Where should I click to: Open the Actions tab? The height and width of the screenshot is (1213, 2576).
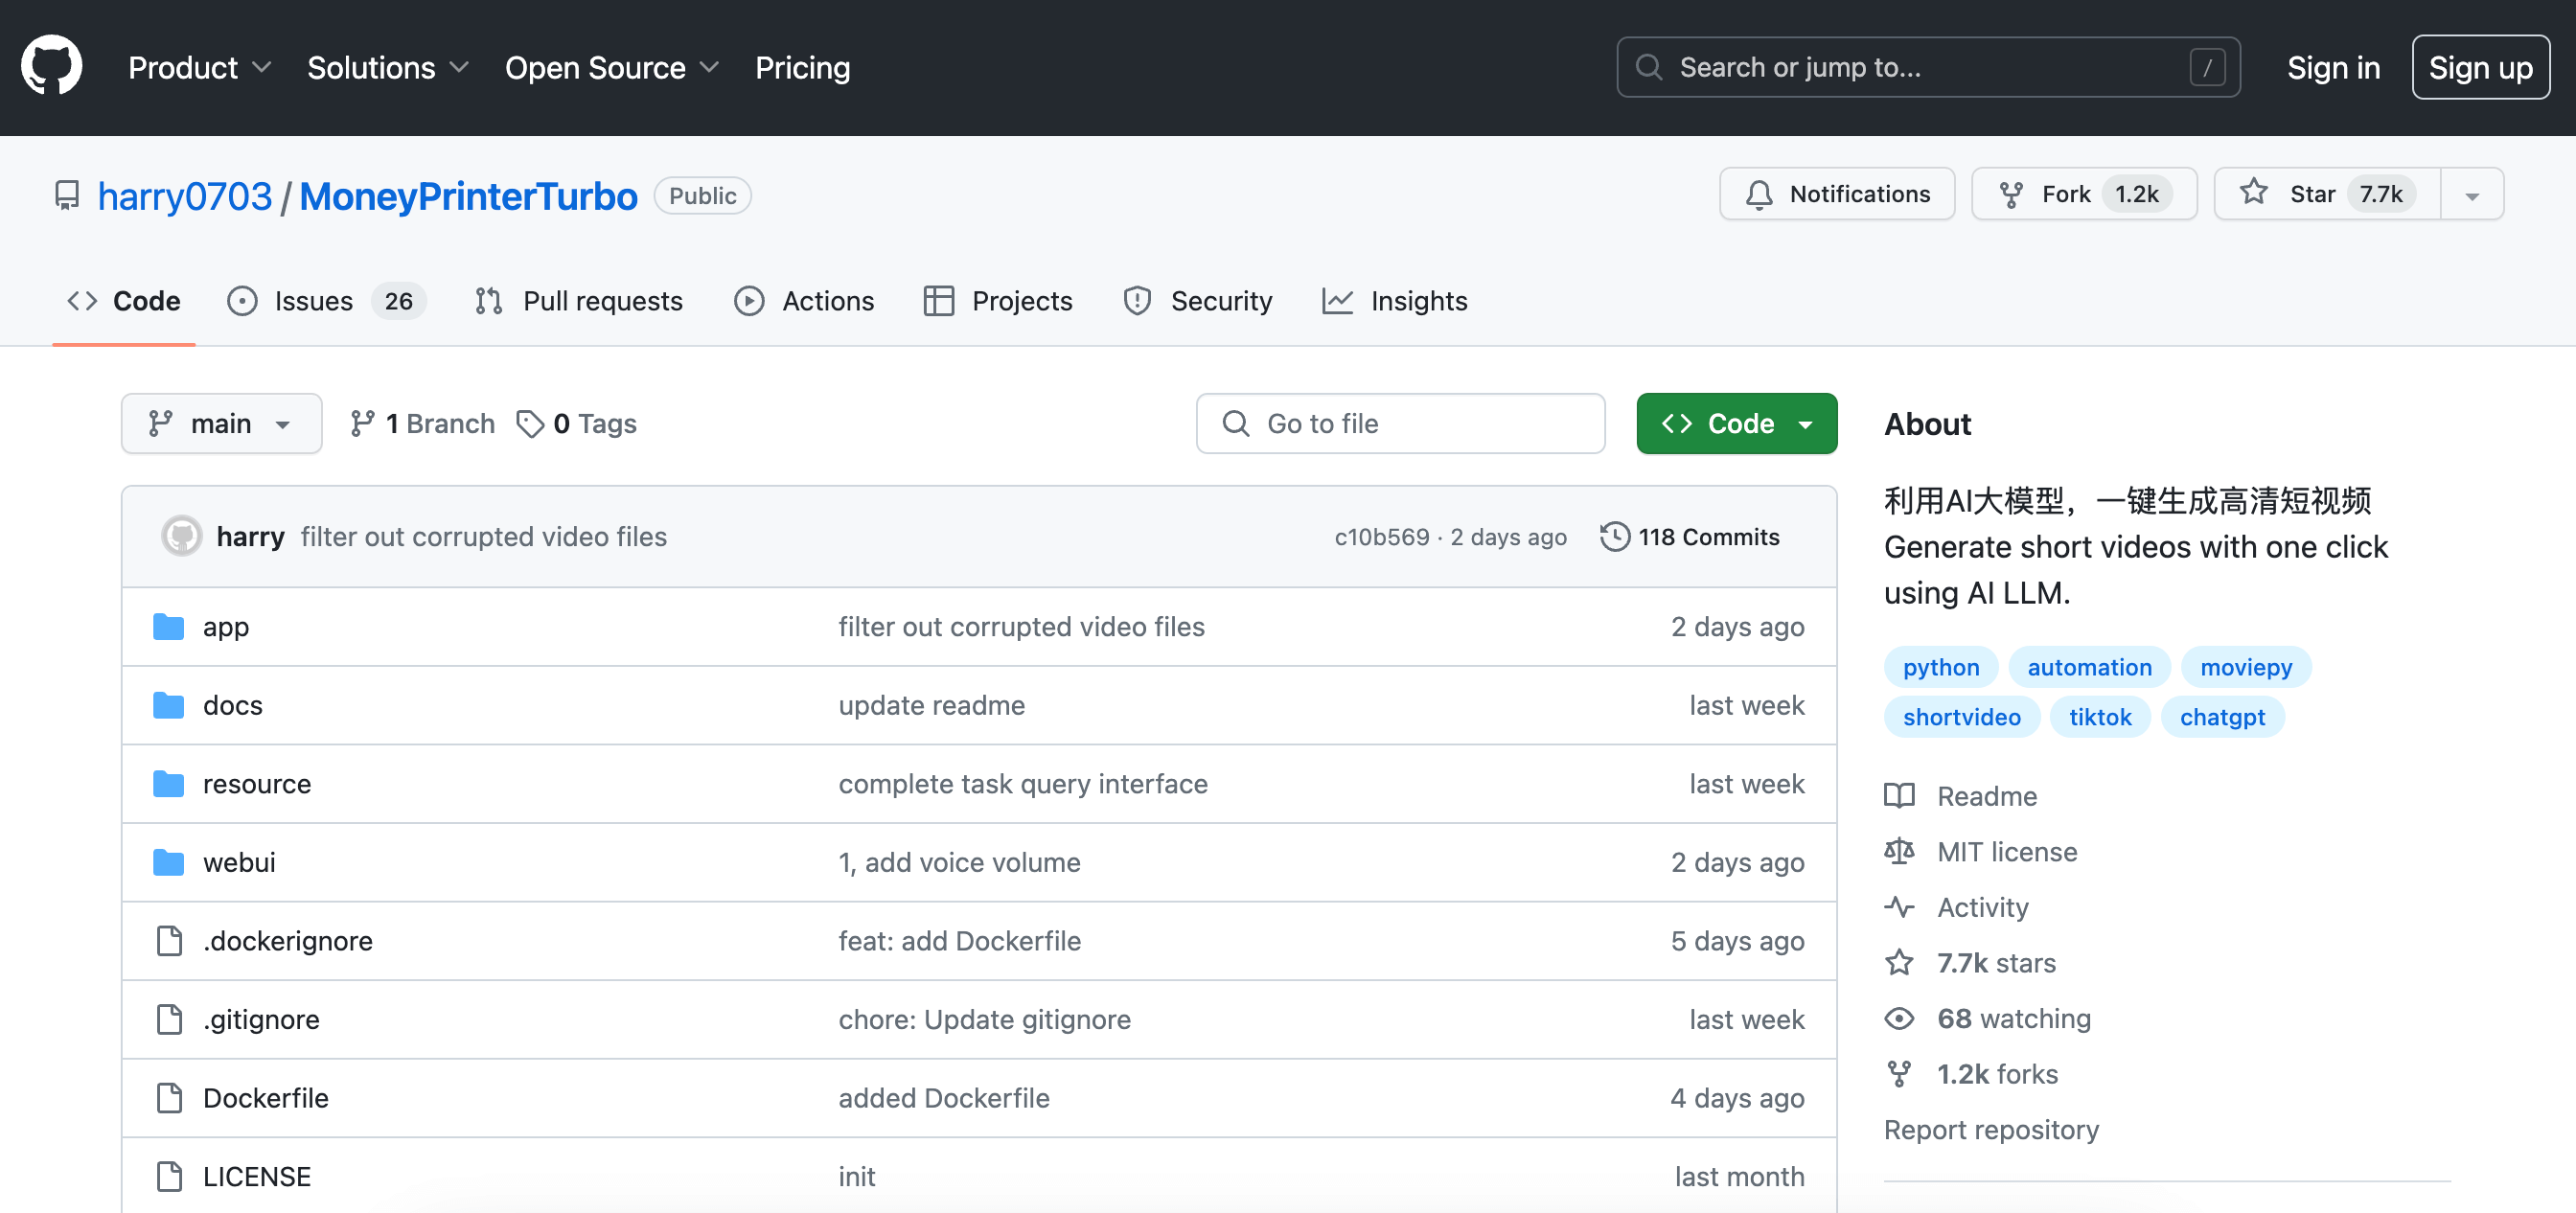[x=804, y=301]
